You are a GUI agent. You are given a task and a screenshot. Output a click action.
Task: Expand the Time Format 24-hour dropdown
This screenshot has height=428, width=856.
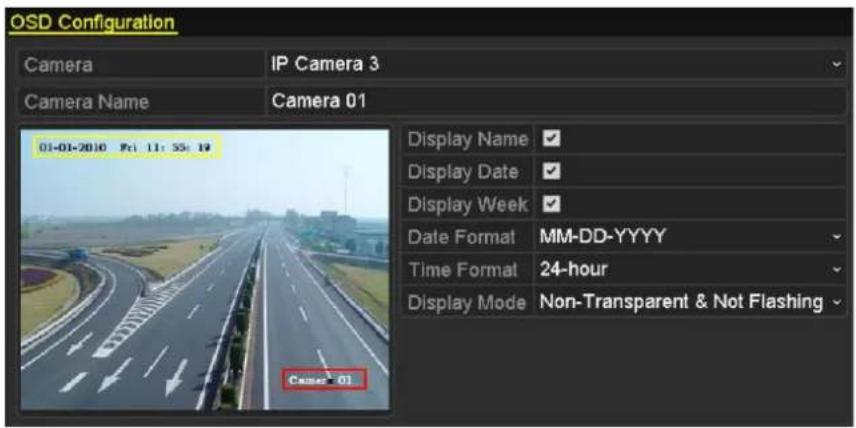[690, 269]
